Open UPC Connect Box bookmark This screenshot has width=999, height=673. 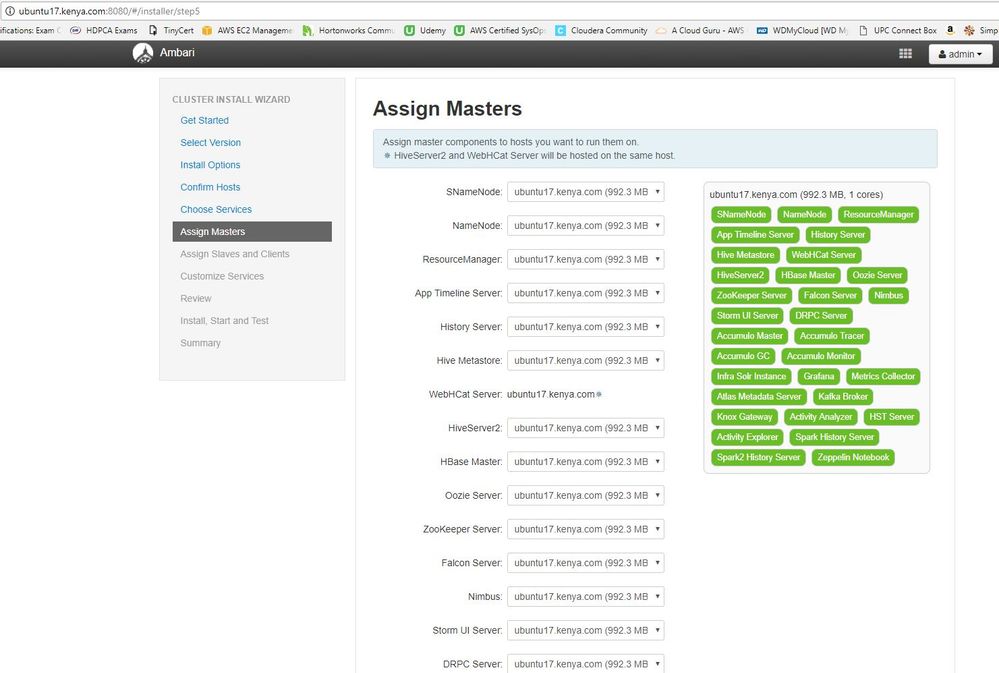click(898, 30)
